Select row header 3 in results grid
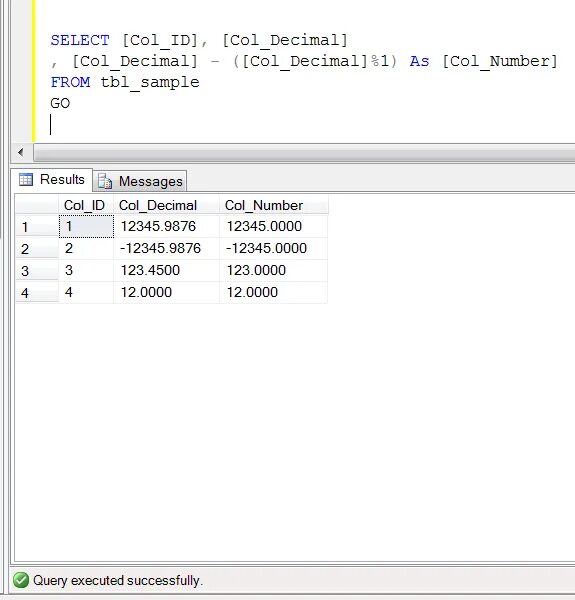 37,271
